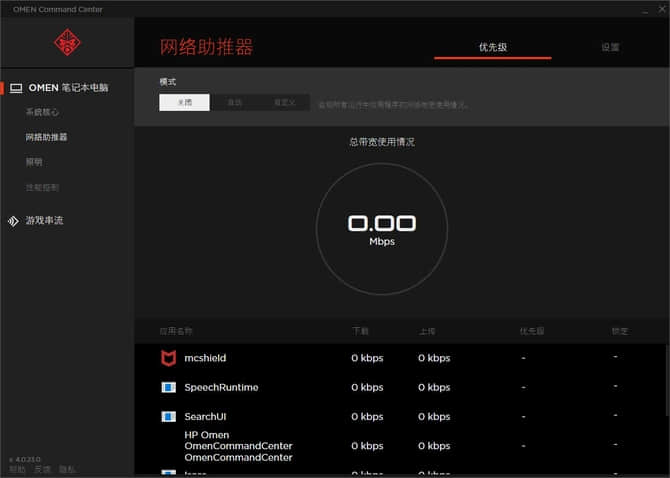Open 系统核心 in the sidebar

tap(42, 112)
